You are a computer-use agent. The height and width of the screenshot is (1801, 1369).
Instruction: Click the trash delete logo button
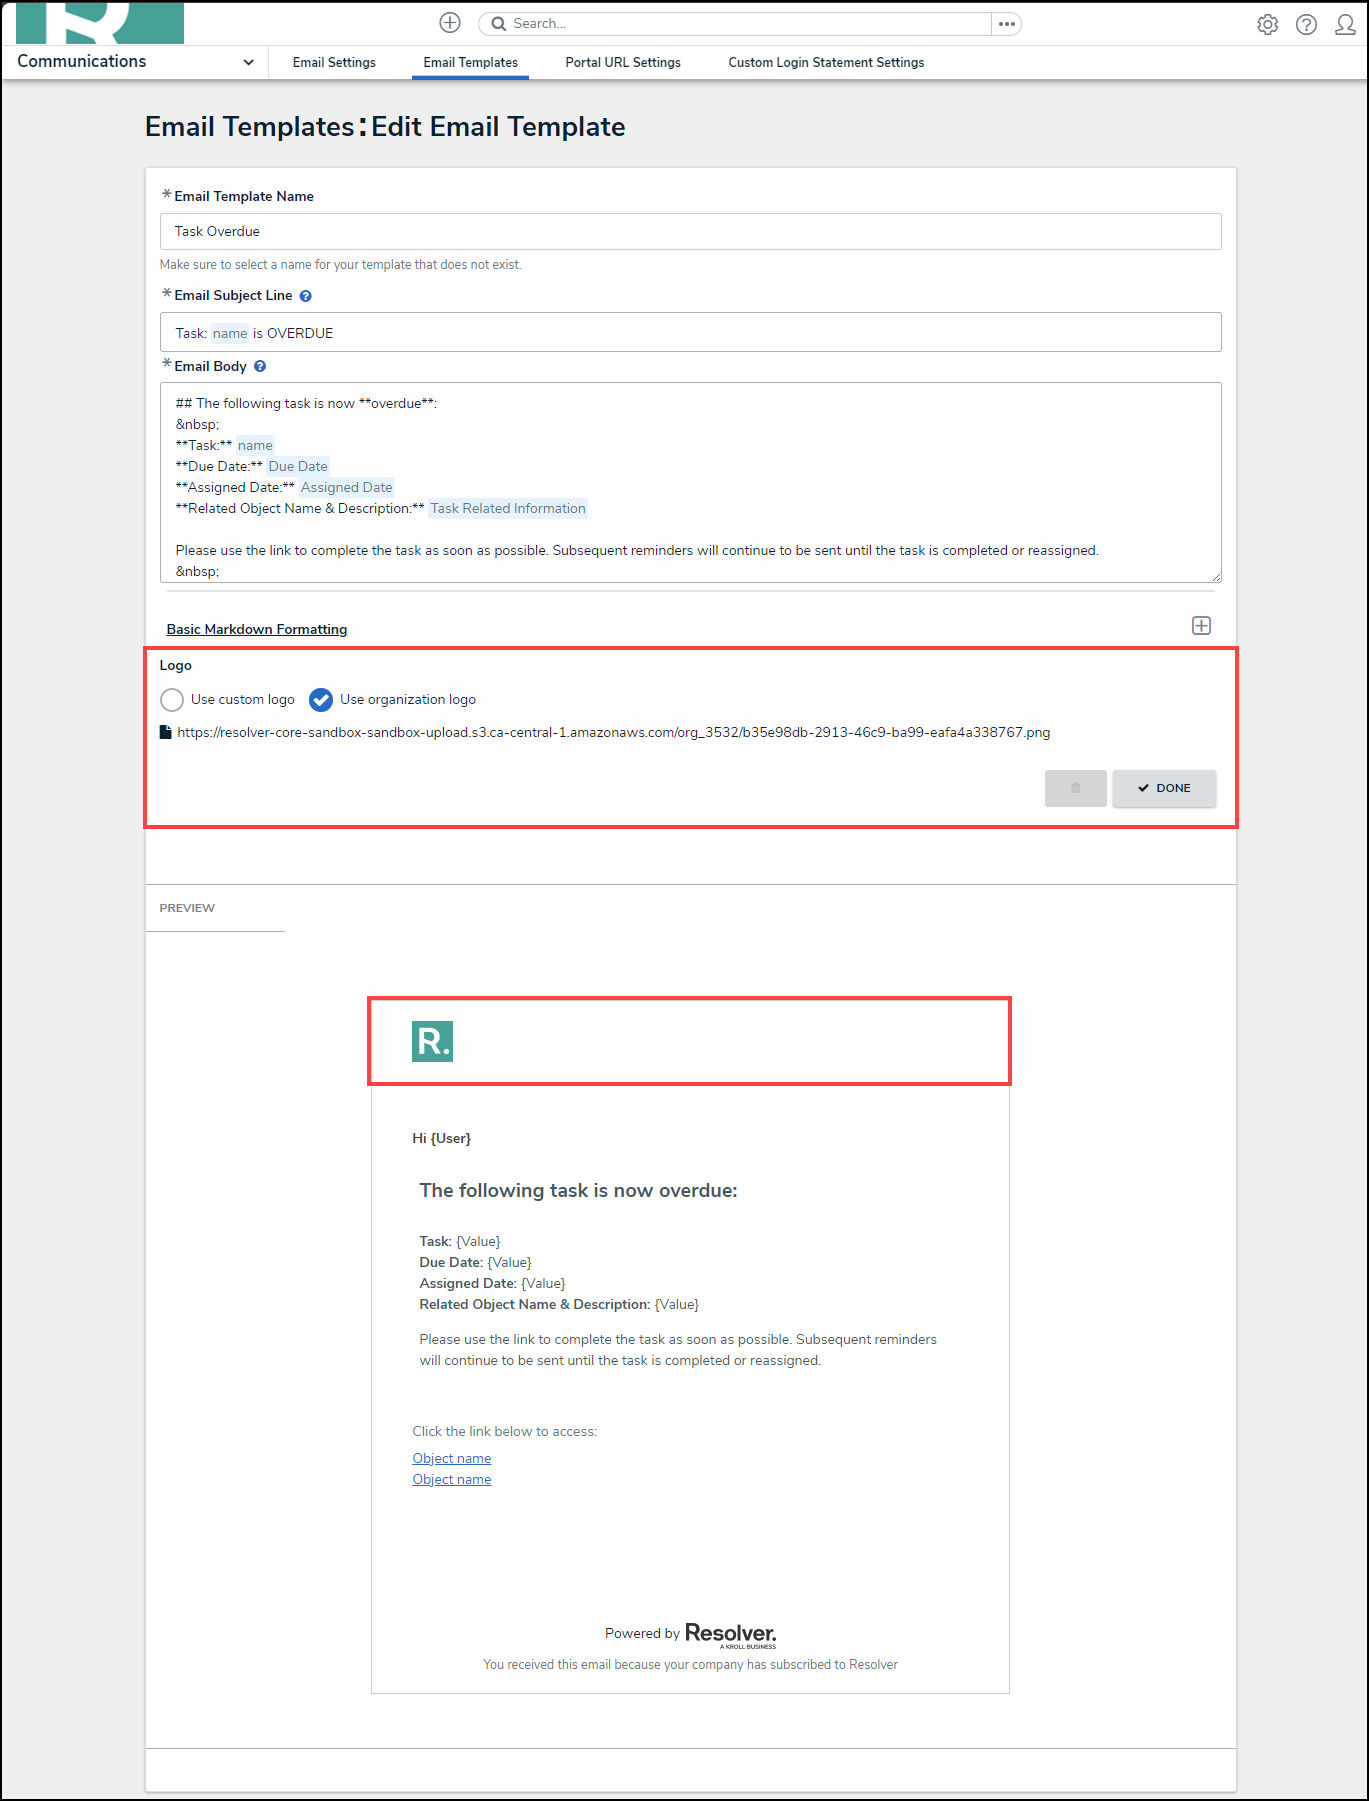point(1076,788)
